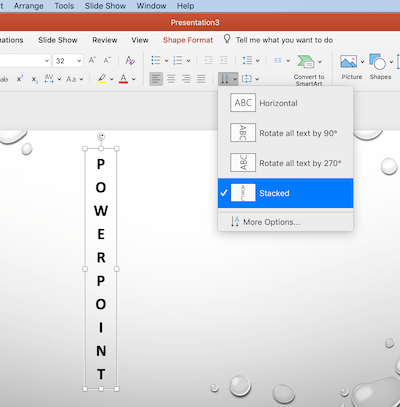Click the Increase Font Size icon
Image resolution: width=400 pixels, height=407 pixels.
click(x=92, y=60)
